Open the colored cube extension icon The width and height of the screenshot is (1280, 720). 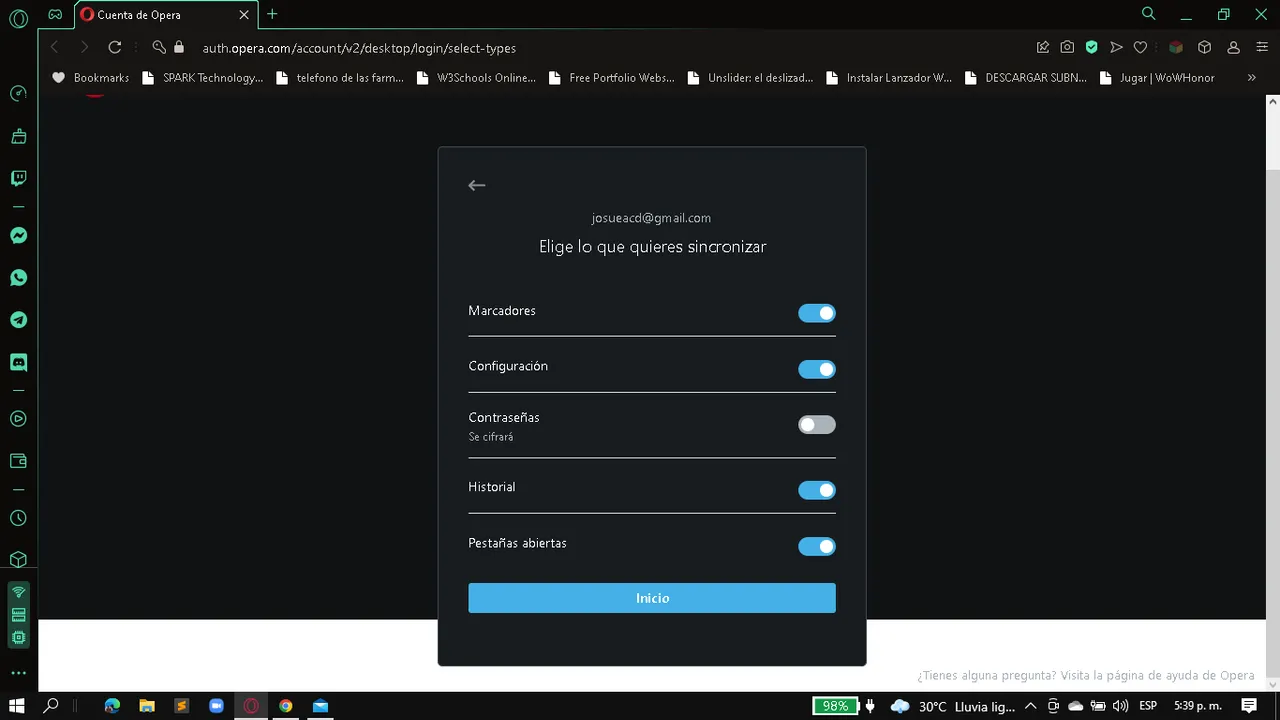[1176, 47]
